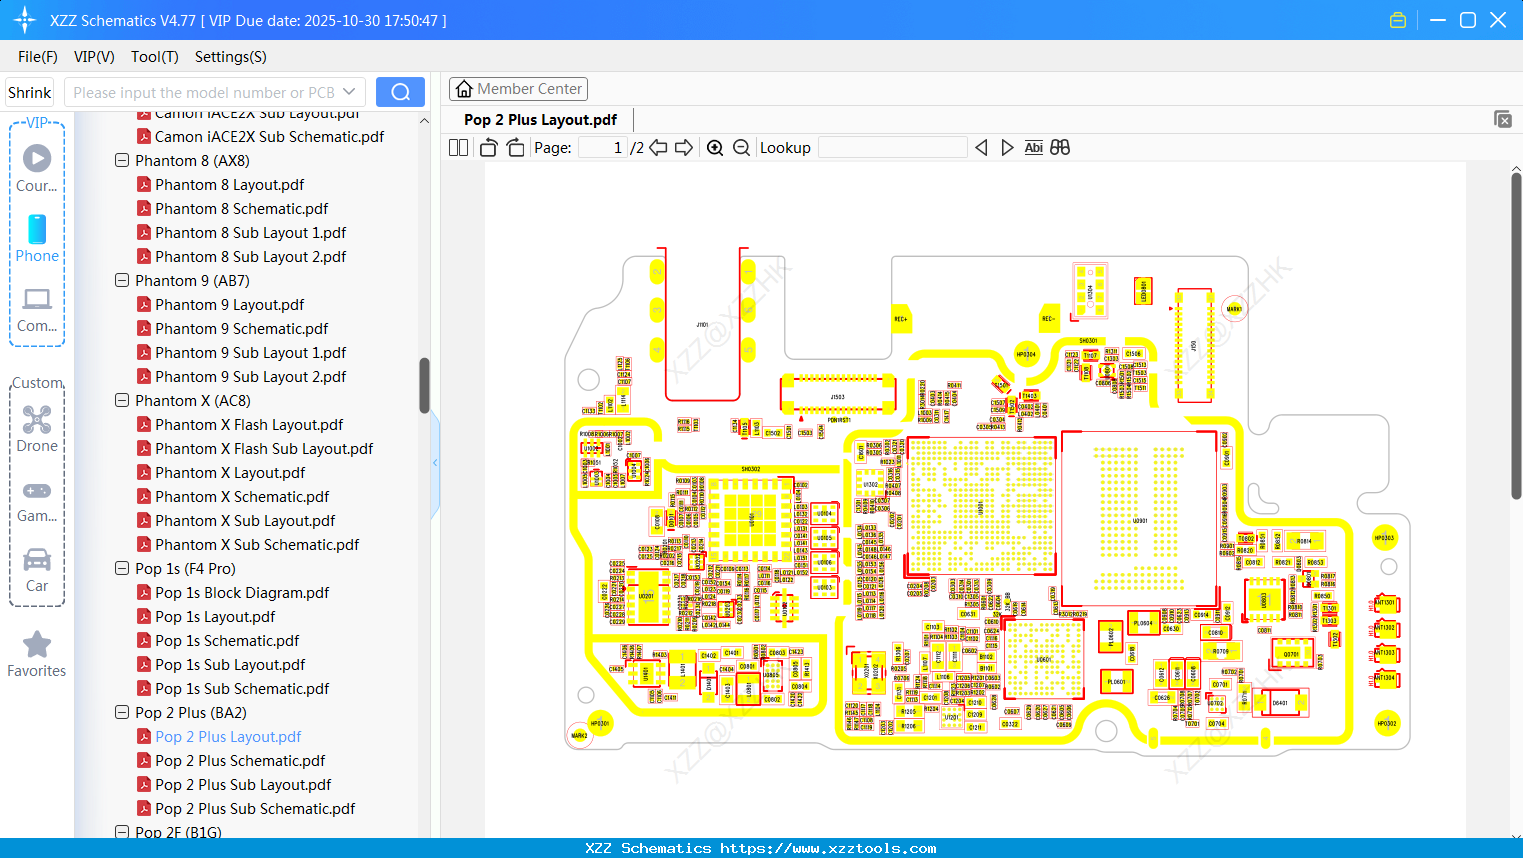This screenshot has height=858, width=1523.
Task: Rotate the page clockwise
Action: (515, 148)
